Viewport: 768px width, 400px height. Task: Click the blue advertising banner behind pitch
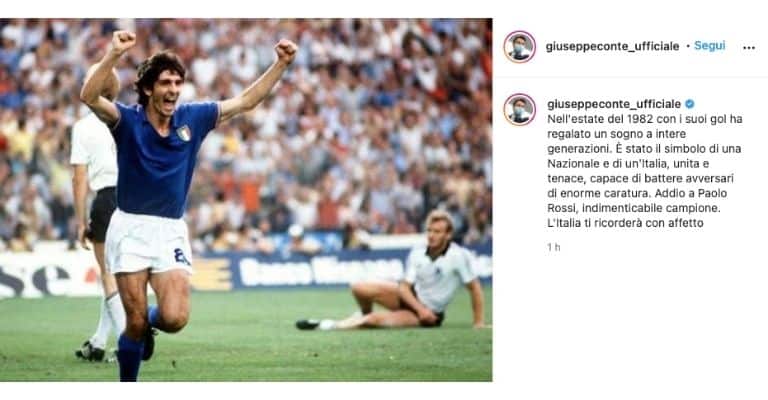[343, 268]
